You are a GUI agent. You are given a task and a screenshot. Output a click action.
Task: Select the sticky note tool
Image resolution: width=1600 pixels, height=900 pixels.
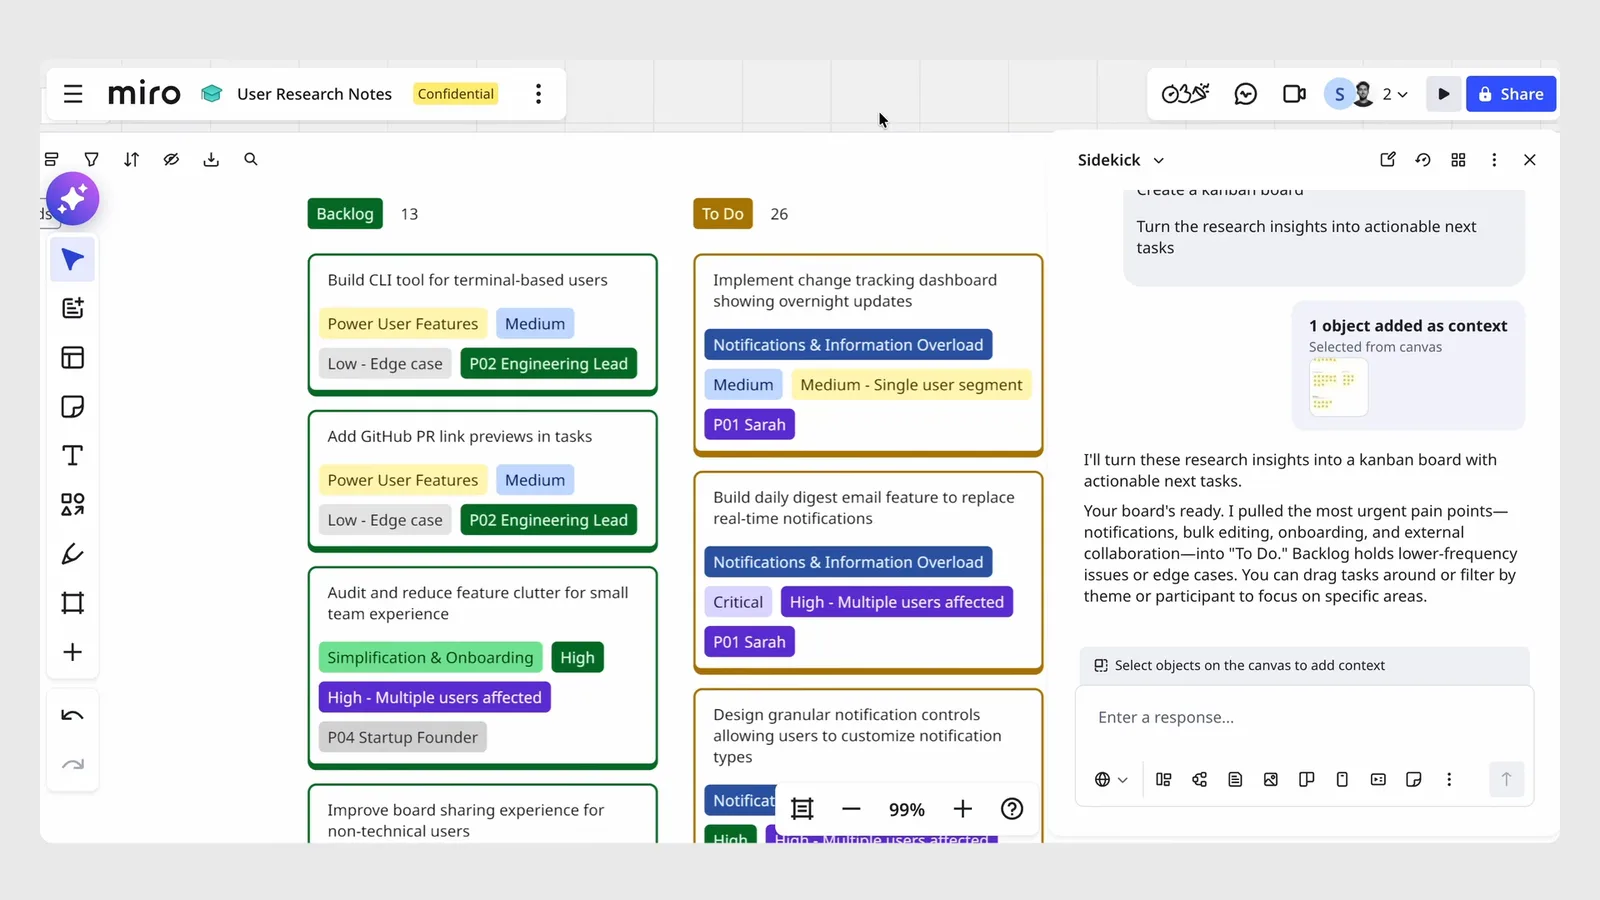(x=72, y=407)
